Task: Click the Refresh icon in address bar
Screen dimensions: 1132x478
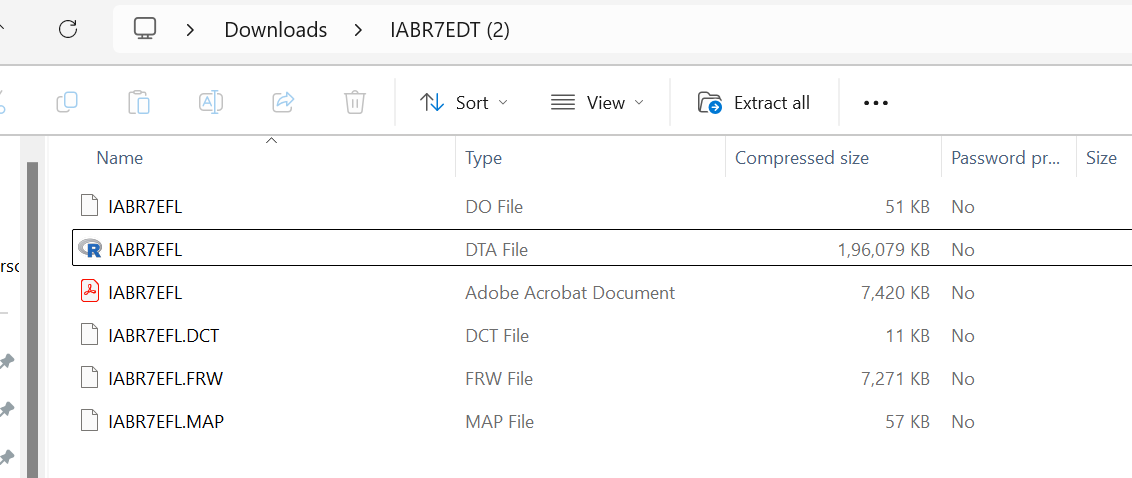Action: coord(68,29)
